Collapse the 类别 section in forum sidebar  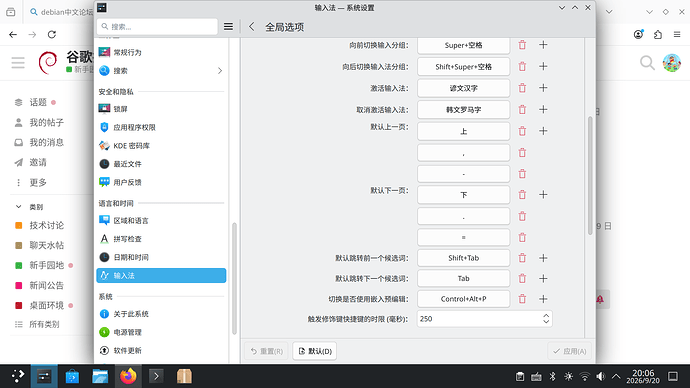pos(18,207)
